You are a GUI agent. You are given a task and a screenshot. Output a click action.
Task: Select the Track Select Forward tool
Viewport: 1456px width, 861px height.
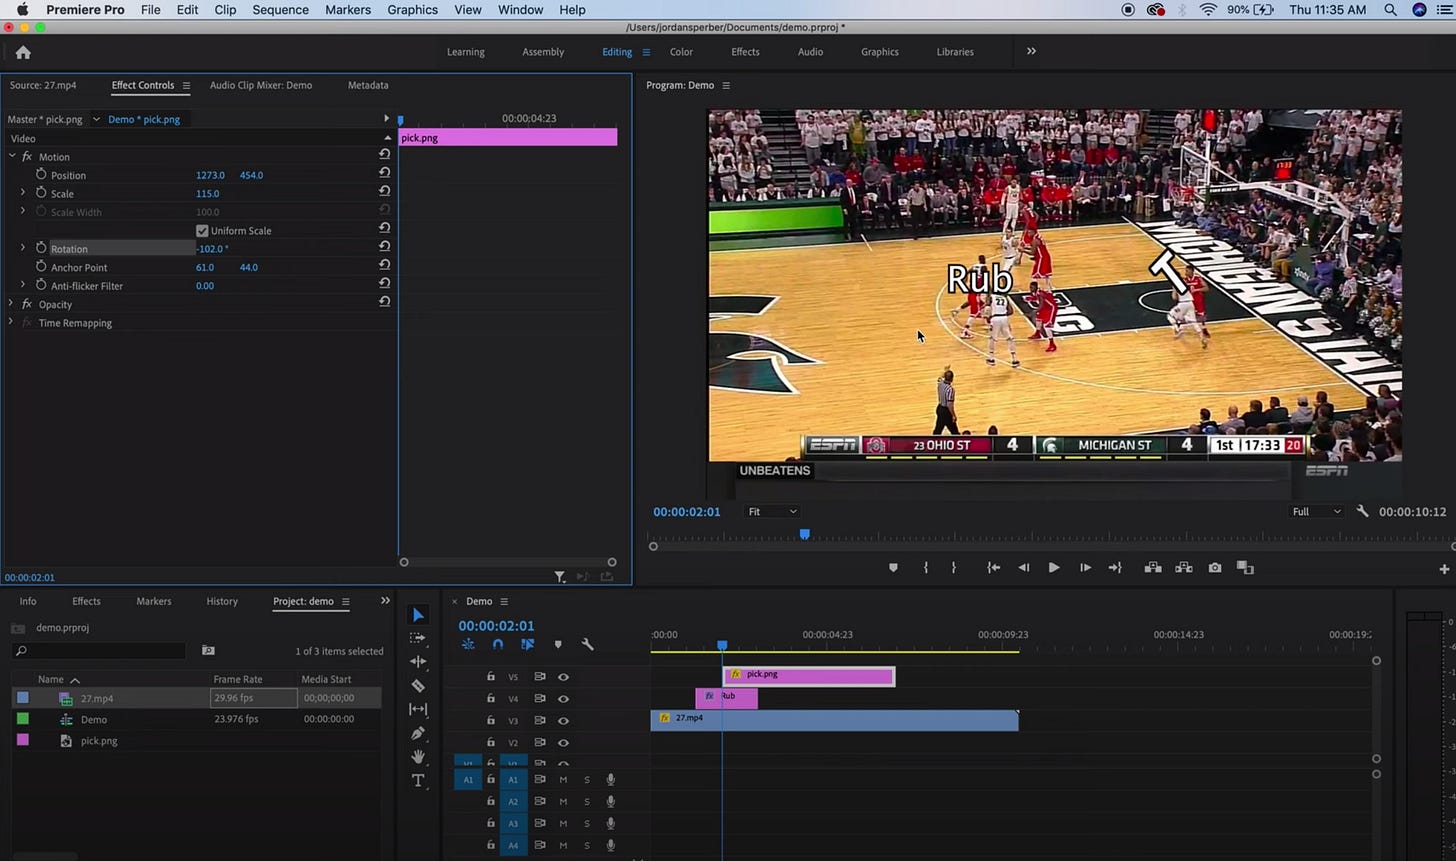[x=418, y=638]
